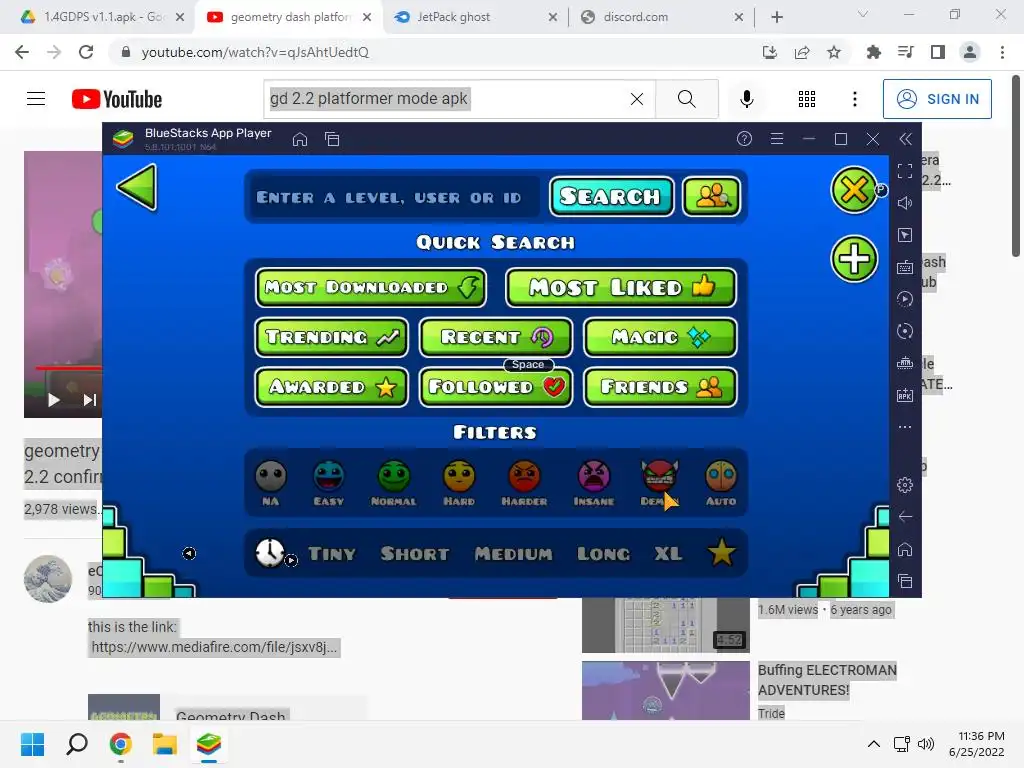
Task: Click BlueStacks sidebar back arrow
Action: (904, 517)
